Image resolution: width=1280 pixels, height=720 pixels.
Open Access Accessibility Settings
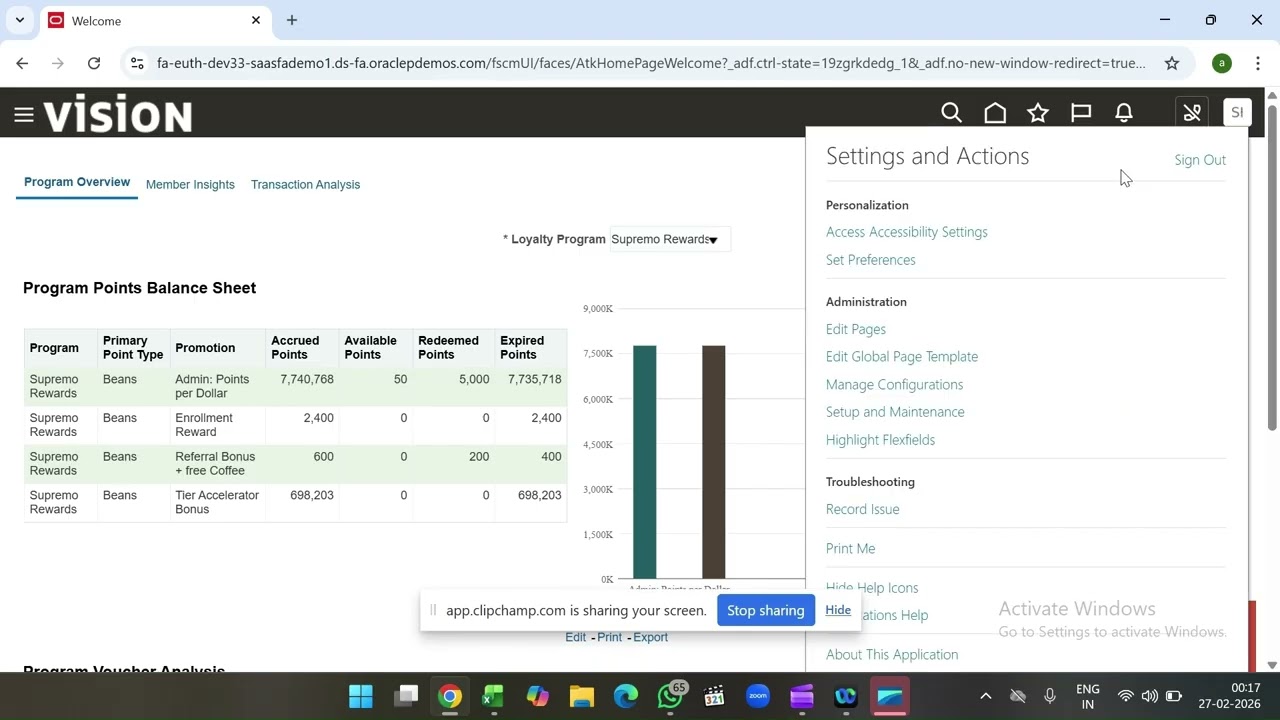907,232
